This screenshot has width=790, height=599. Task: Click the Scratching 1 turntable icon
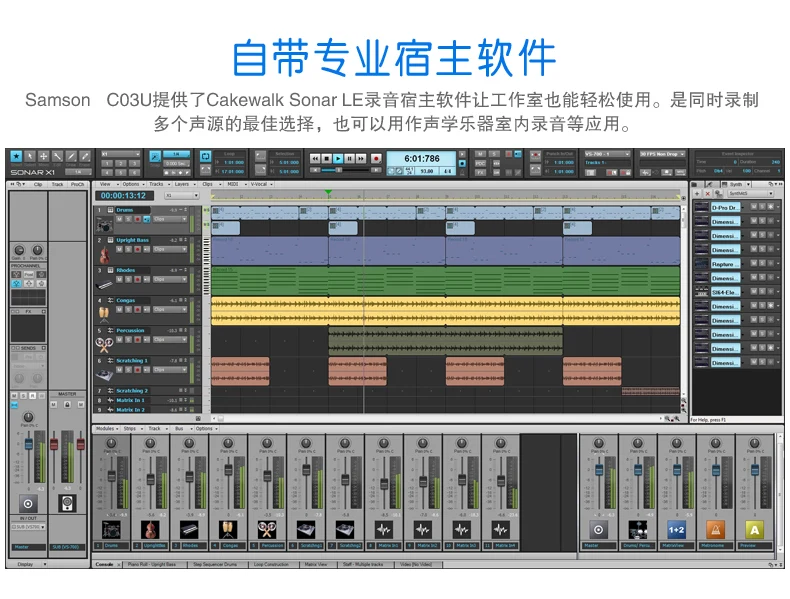coord(104,375)
